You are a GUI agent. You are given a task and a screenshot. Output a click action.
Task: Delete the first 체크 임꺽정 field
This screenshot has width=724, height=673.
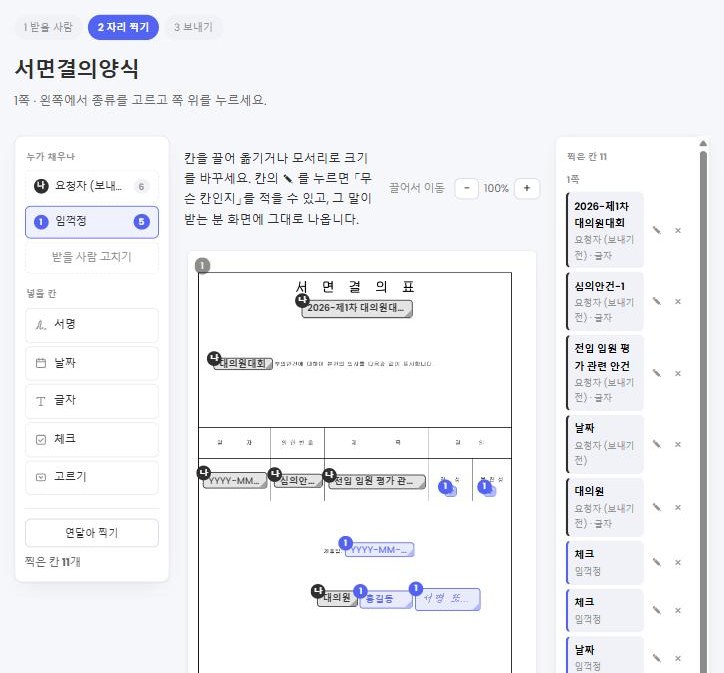pyautogui.click(x=678, y=562)
